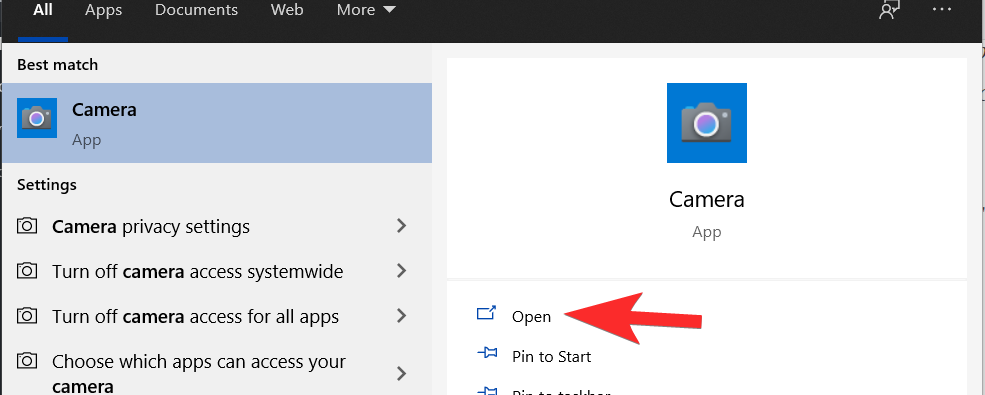Click the Pin to Start pin icon

487,354
